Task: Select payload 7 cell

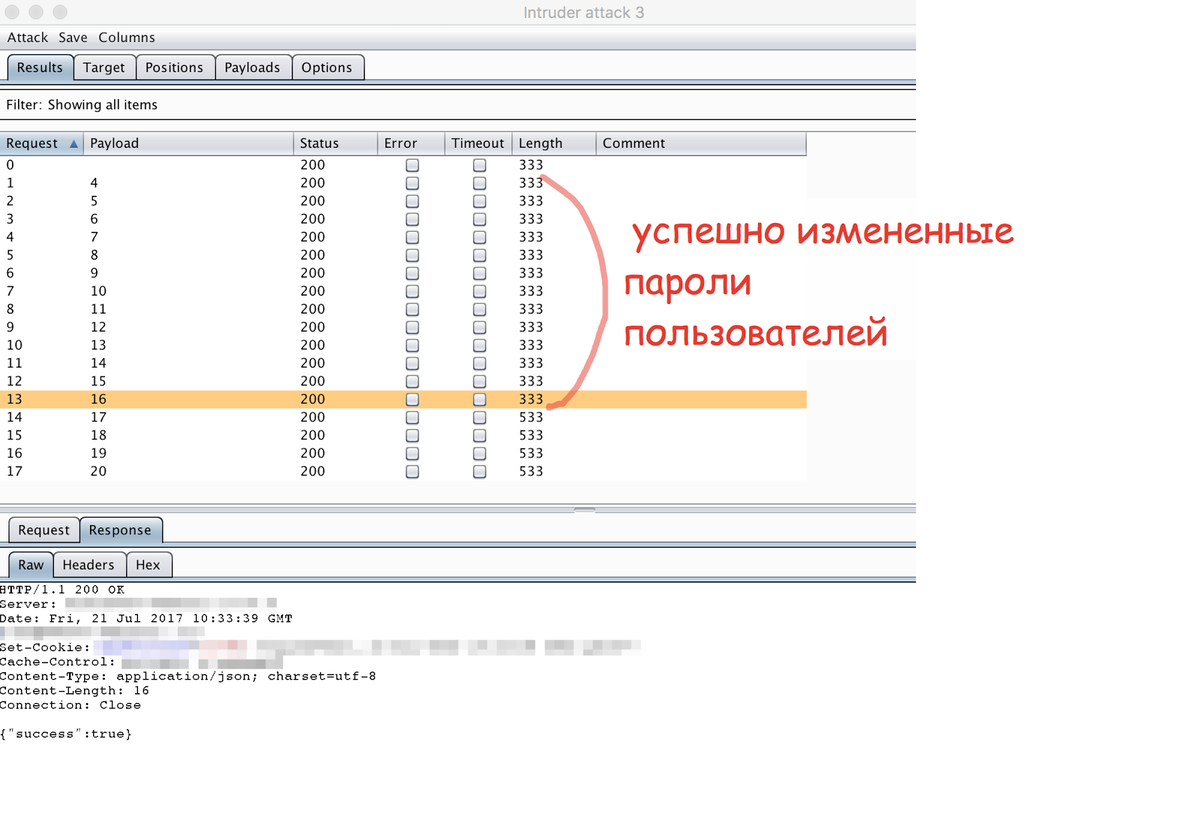Action: (x=94, y=237)
